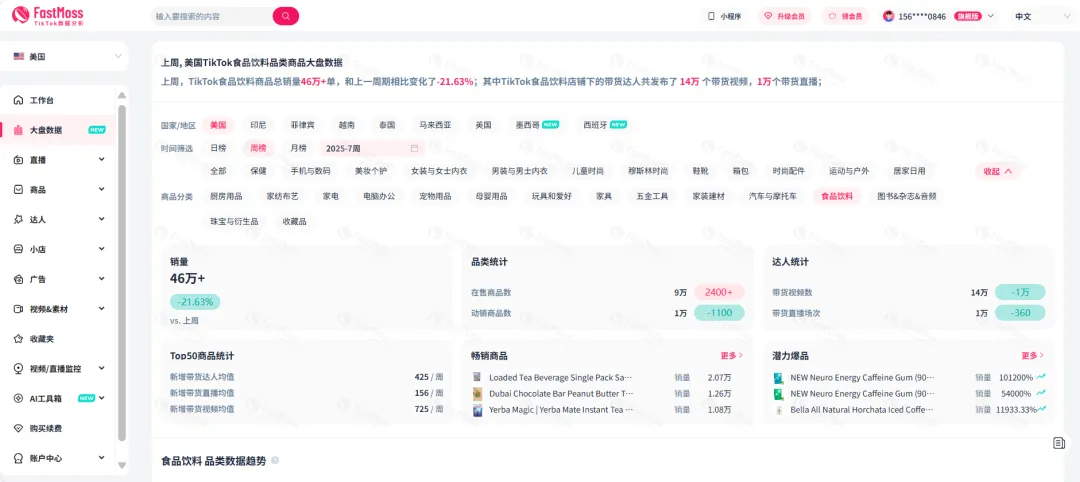
Task: Open 更多 link for 畅销商品
Action: click(x=731, y=356)
